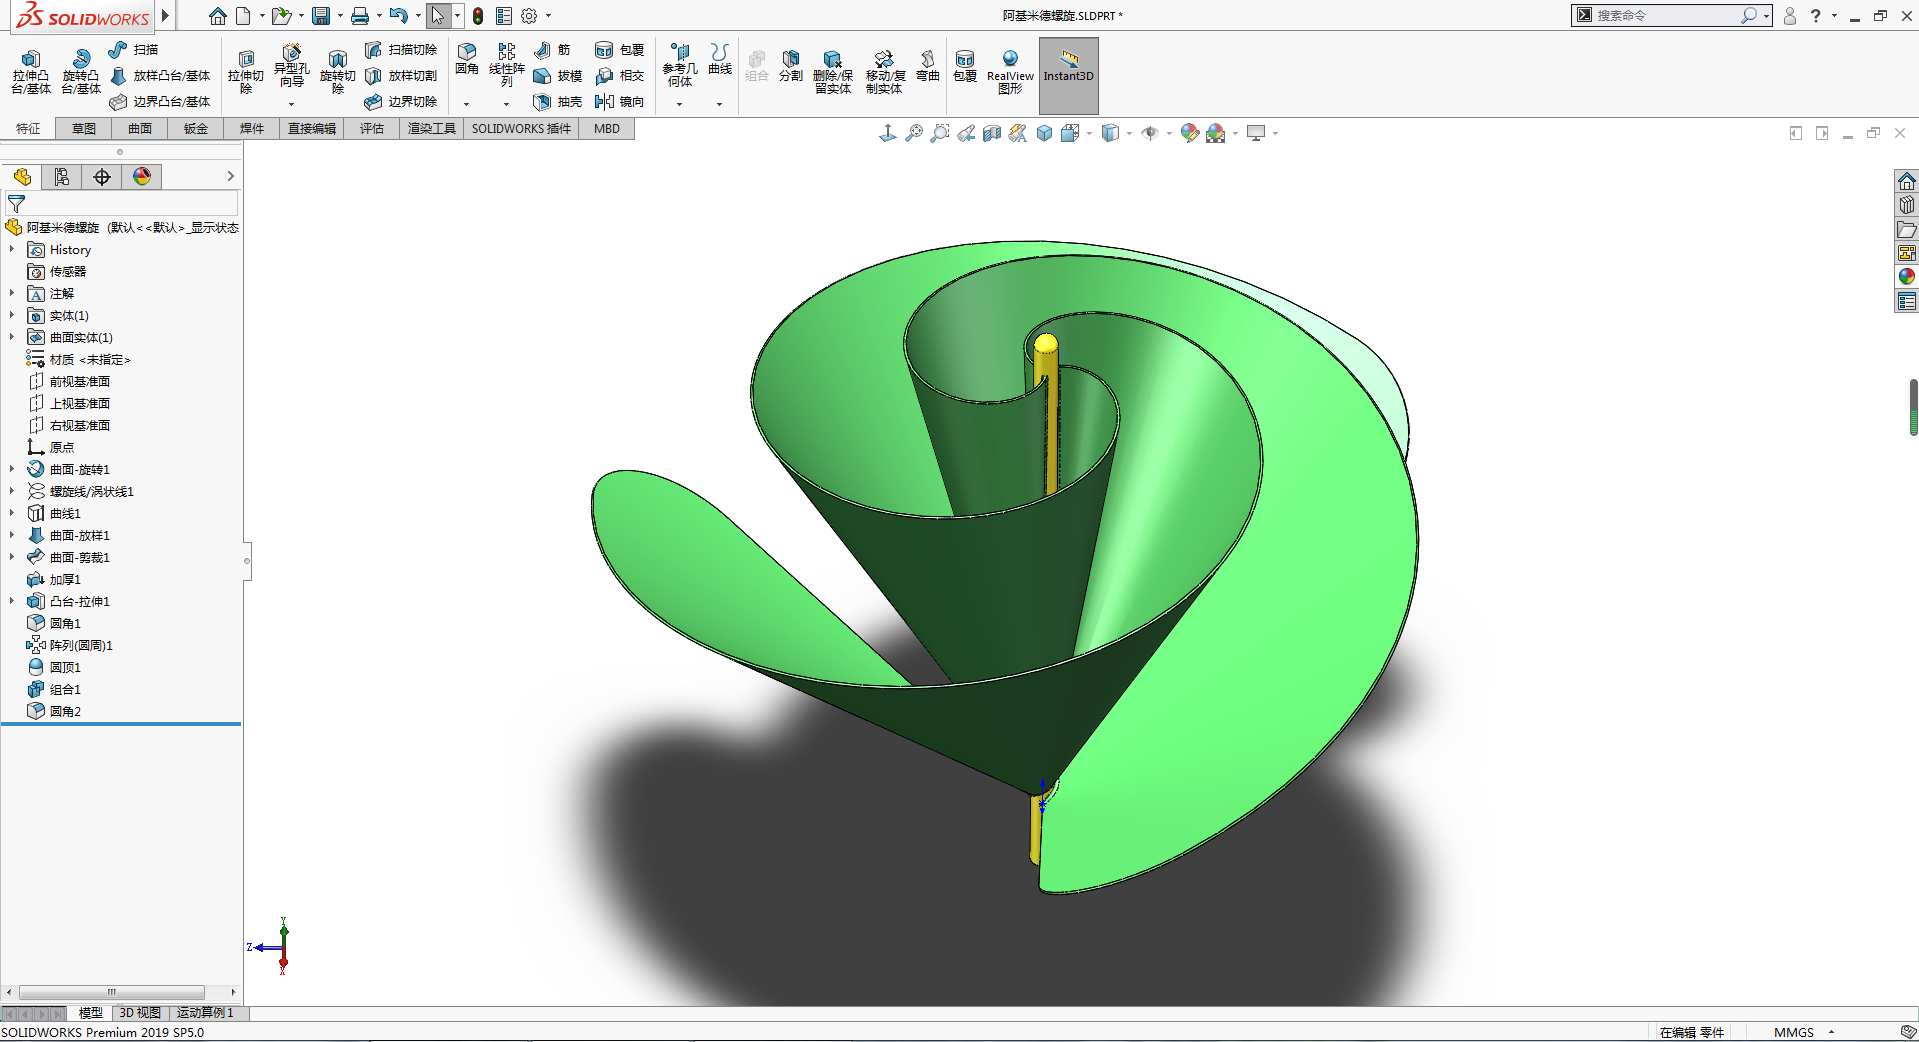This screenshot has width=1919, height=1042.
Task: Select the 圆角 fillet tool
Action: 467,59
